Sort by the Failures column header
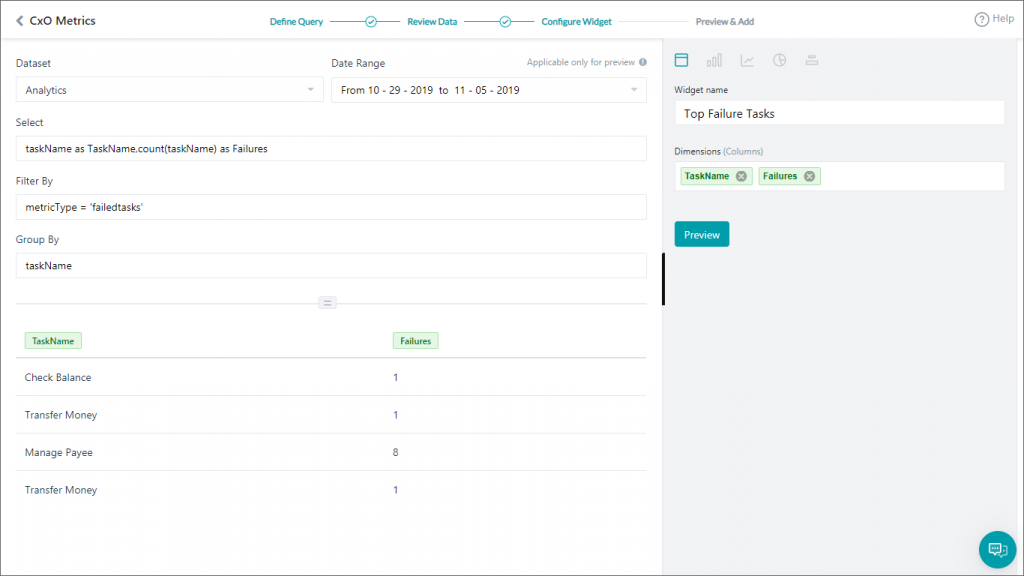 pyautogui.click(x=415, y=340)
